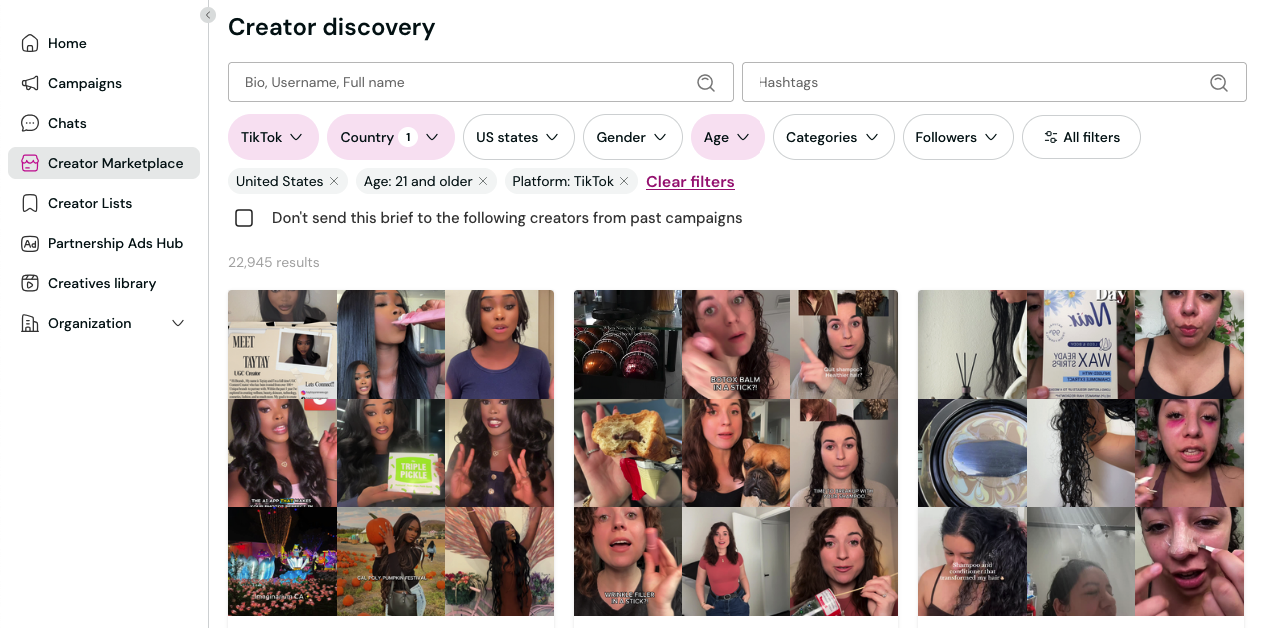
Task: Open the All filters panel
Action: (1081, 137)
